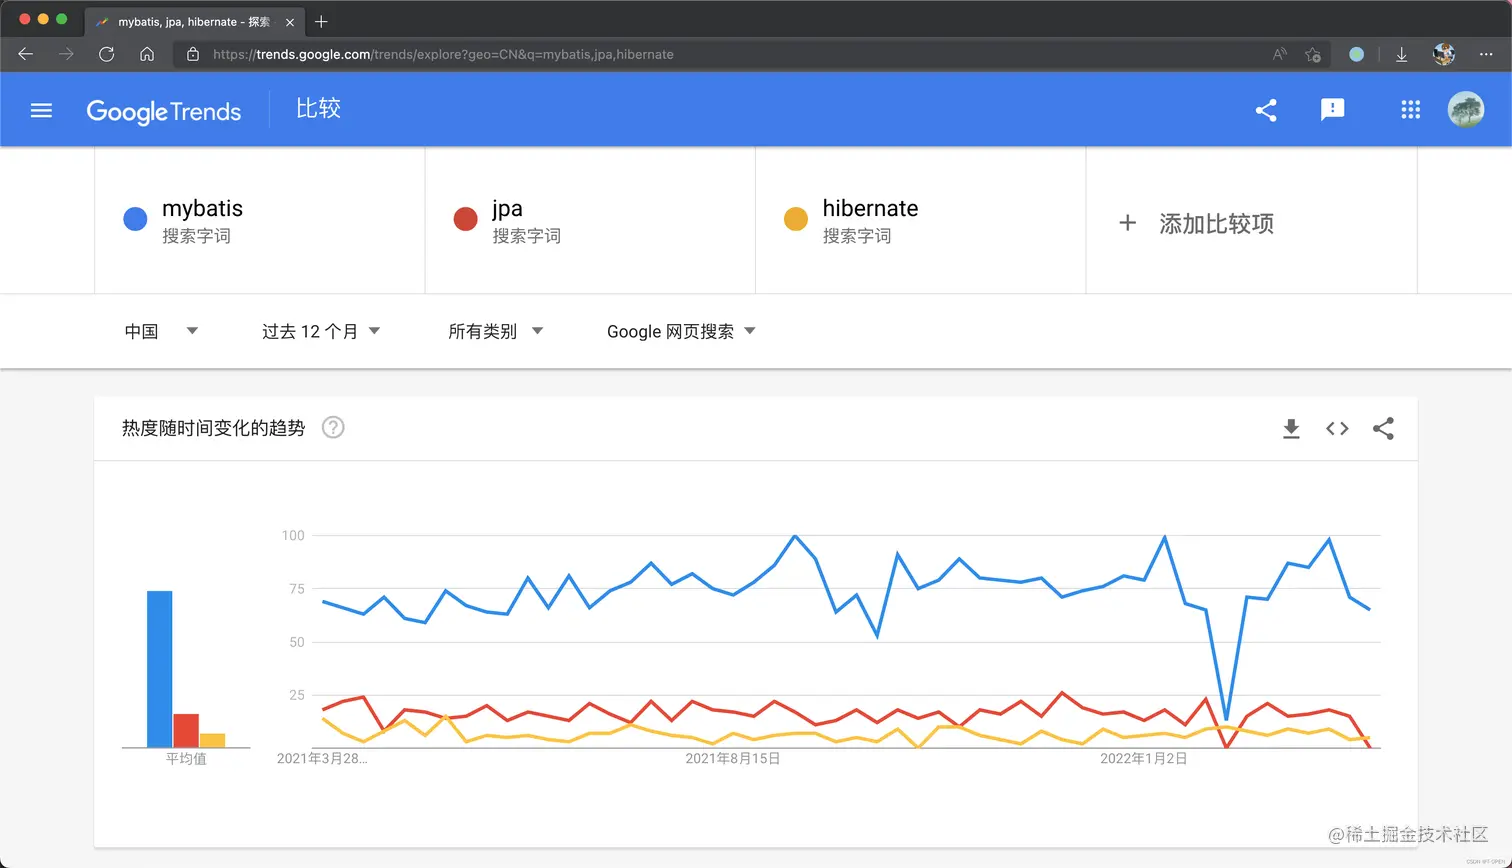This screenshot has height=868, width=1512.
Task: Share the interest over time chart
Action: coord(1383,429)
